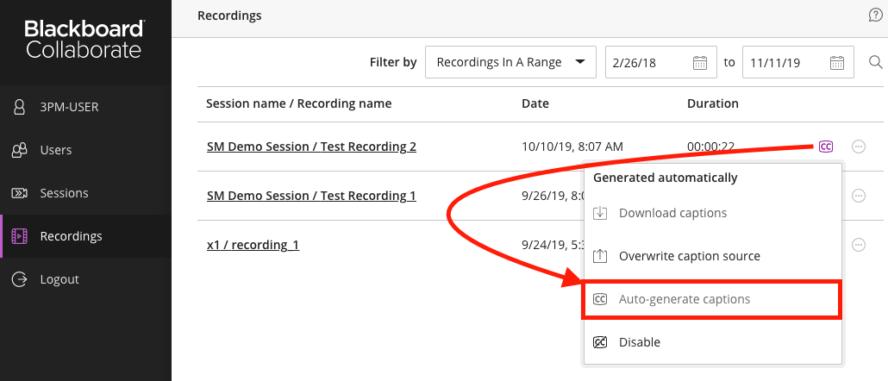Click the Date column header
Image resolution: width=888 pixels, height=381 pixels.
point(535,104)
